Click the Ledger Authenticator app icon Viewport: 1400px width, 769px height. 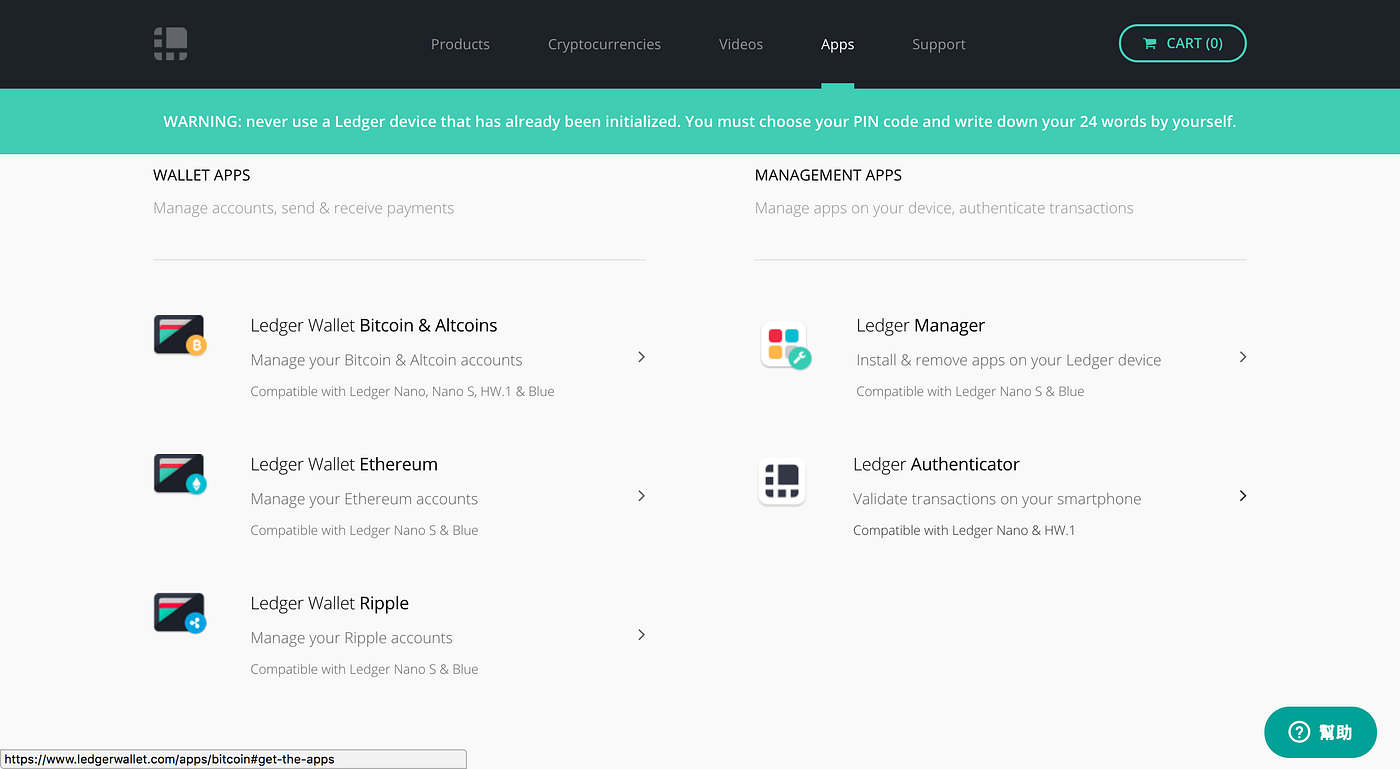click(x=782, y=481)
